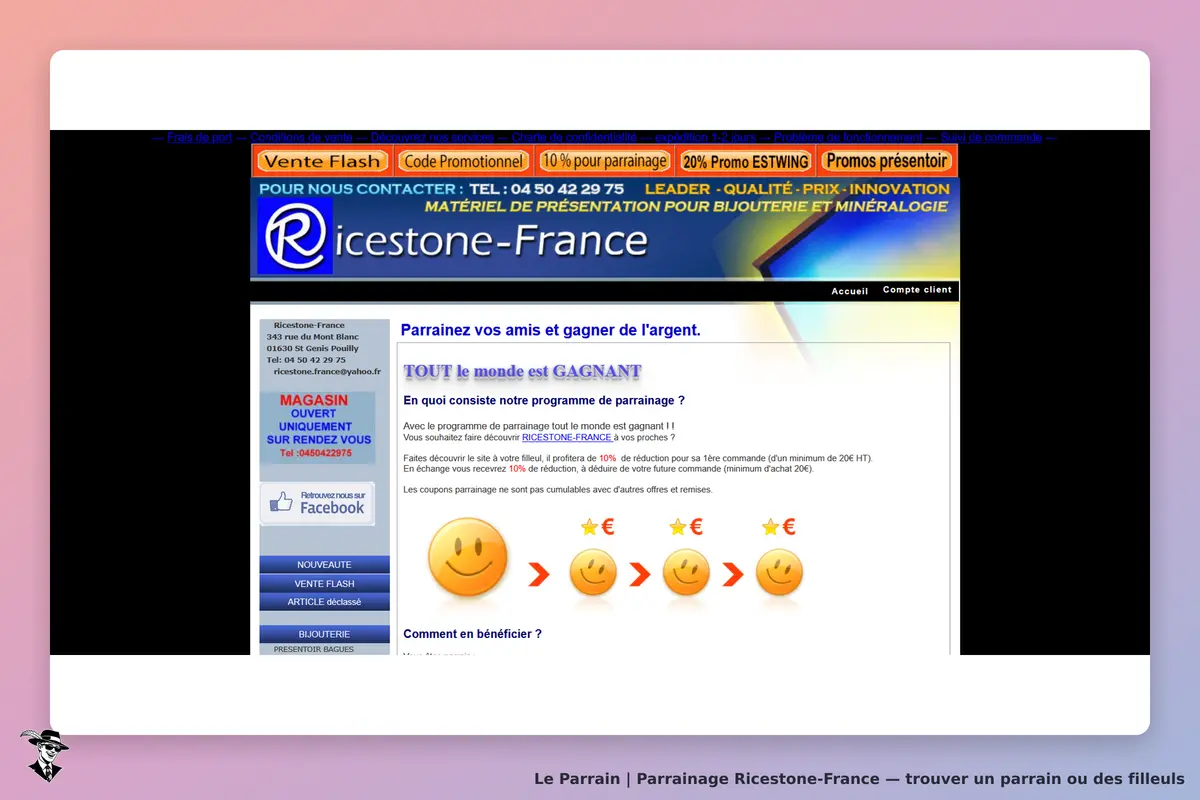The image size is (1200, 800).
Task: Click the ricestone.france@yahoo.fr email address
Action: pos(327,371)
